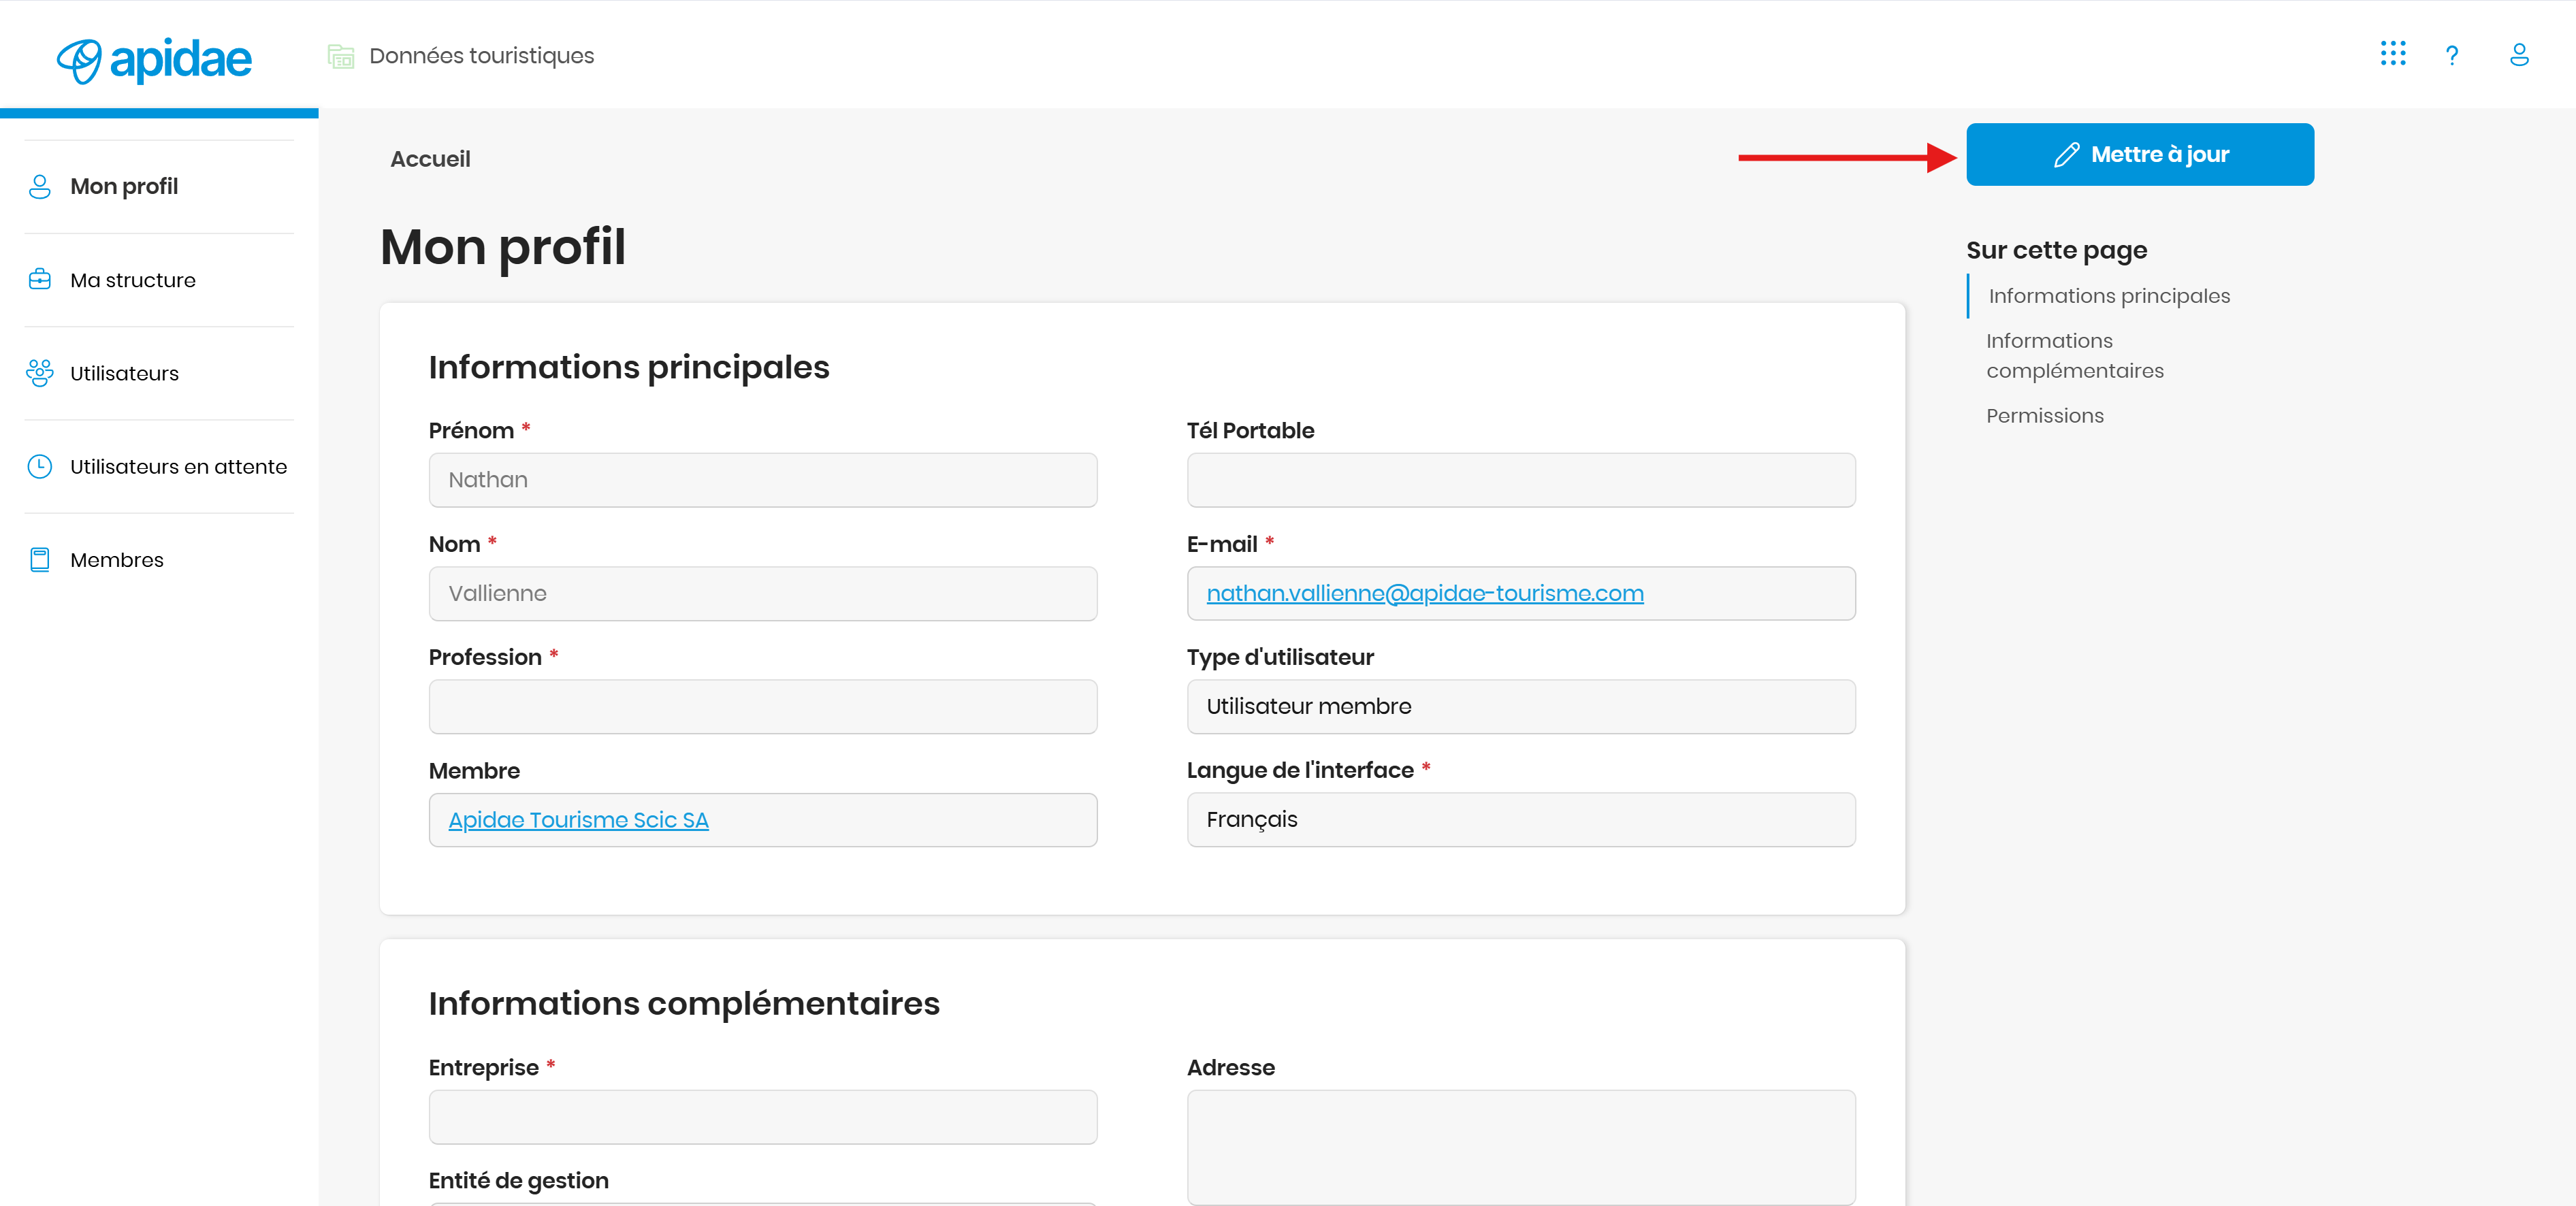Open the user account icon
This screenshot has width=2576, height=1206.
2519,54
